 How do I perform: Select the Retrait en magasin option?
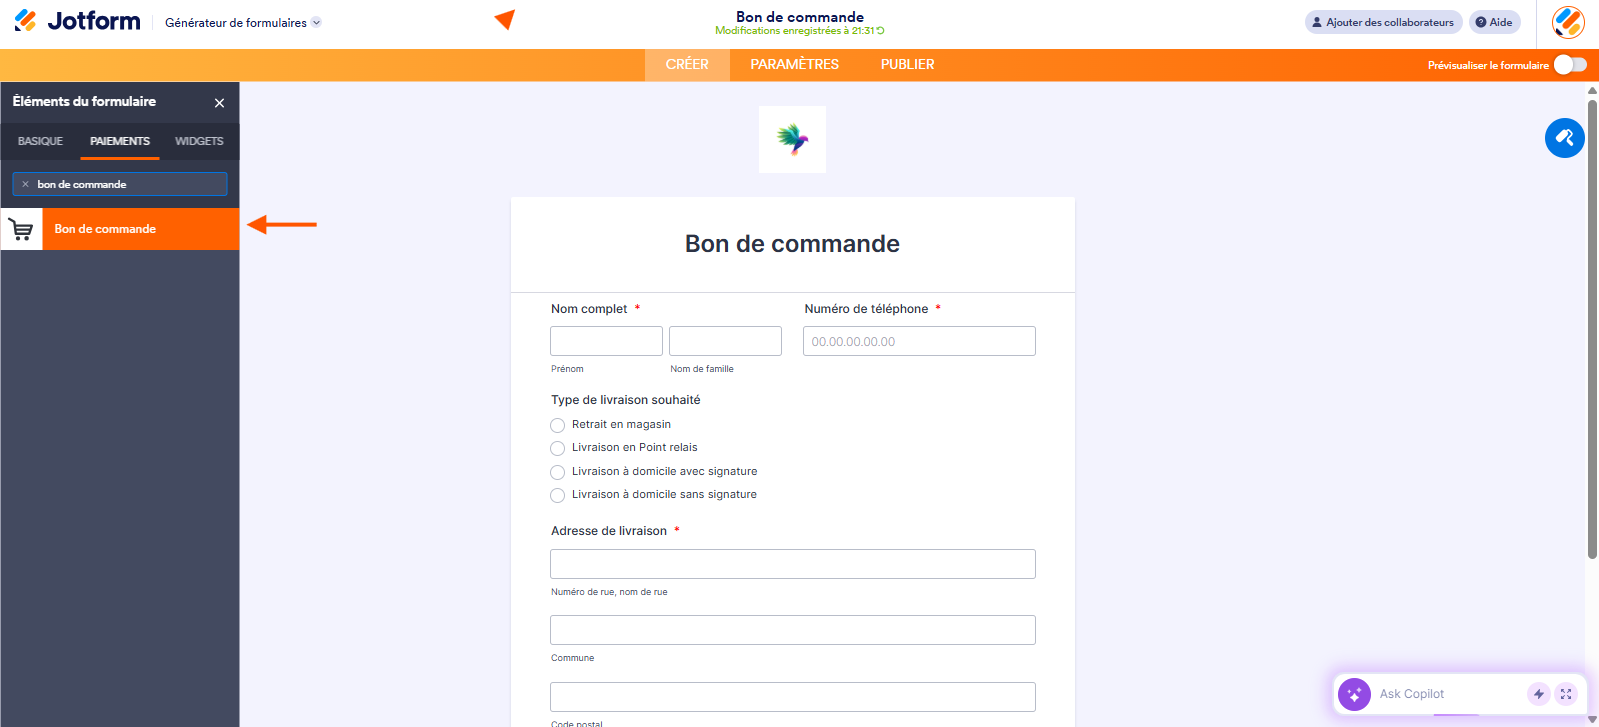coord(557,425)
